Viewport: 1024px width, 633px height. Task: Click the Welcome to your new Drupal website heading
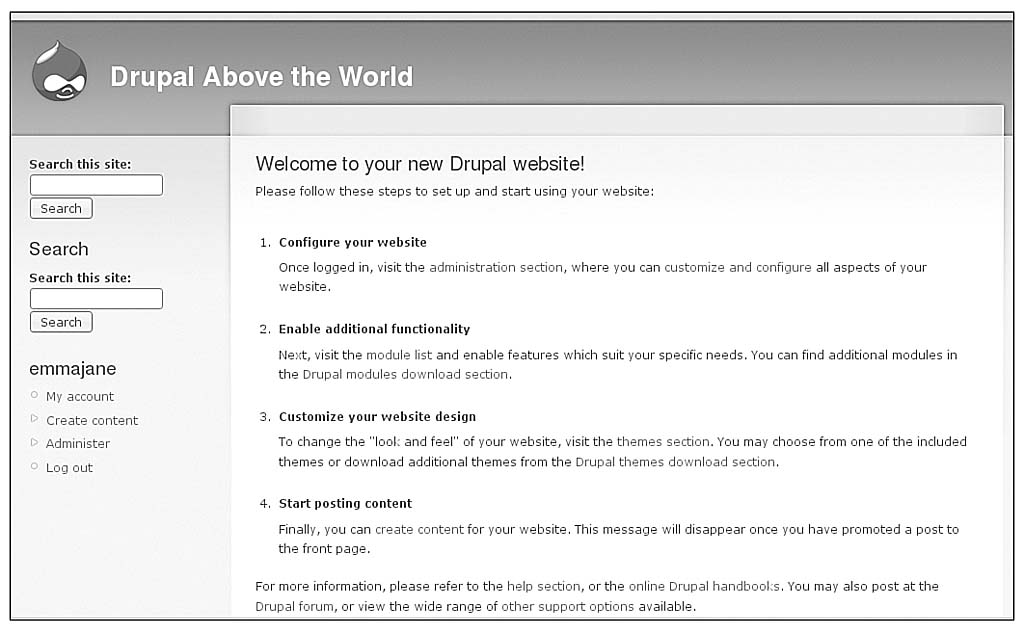420,163
